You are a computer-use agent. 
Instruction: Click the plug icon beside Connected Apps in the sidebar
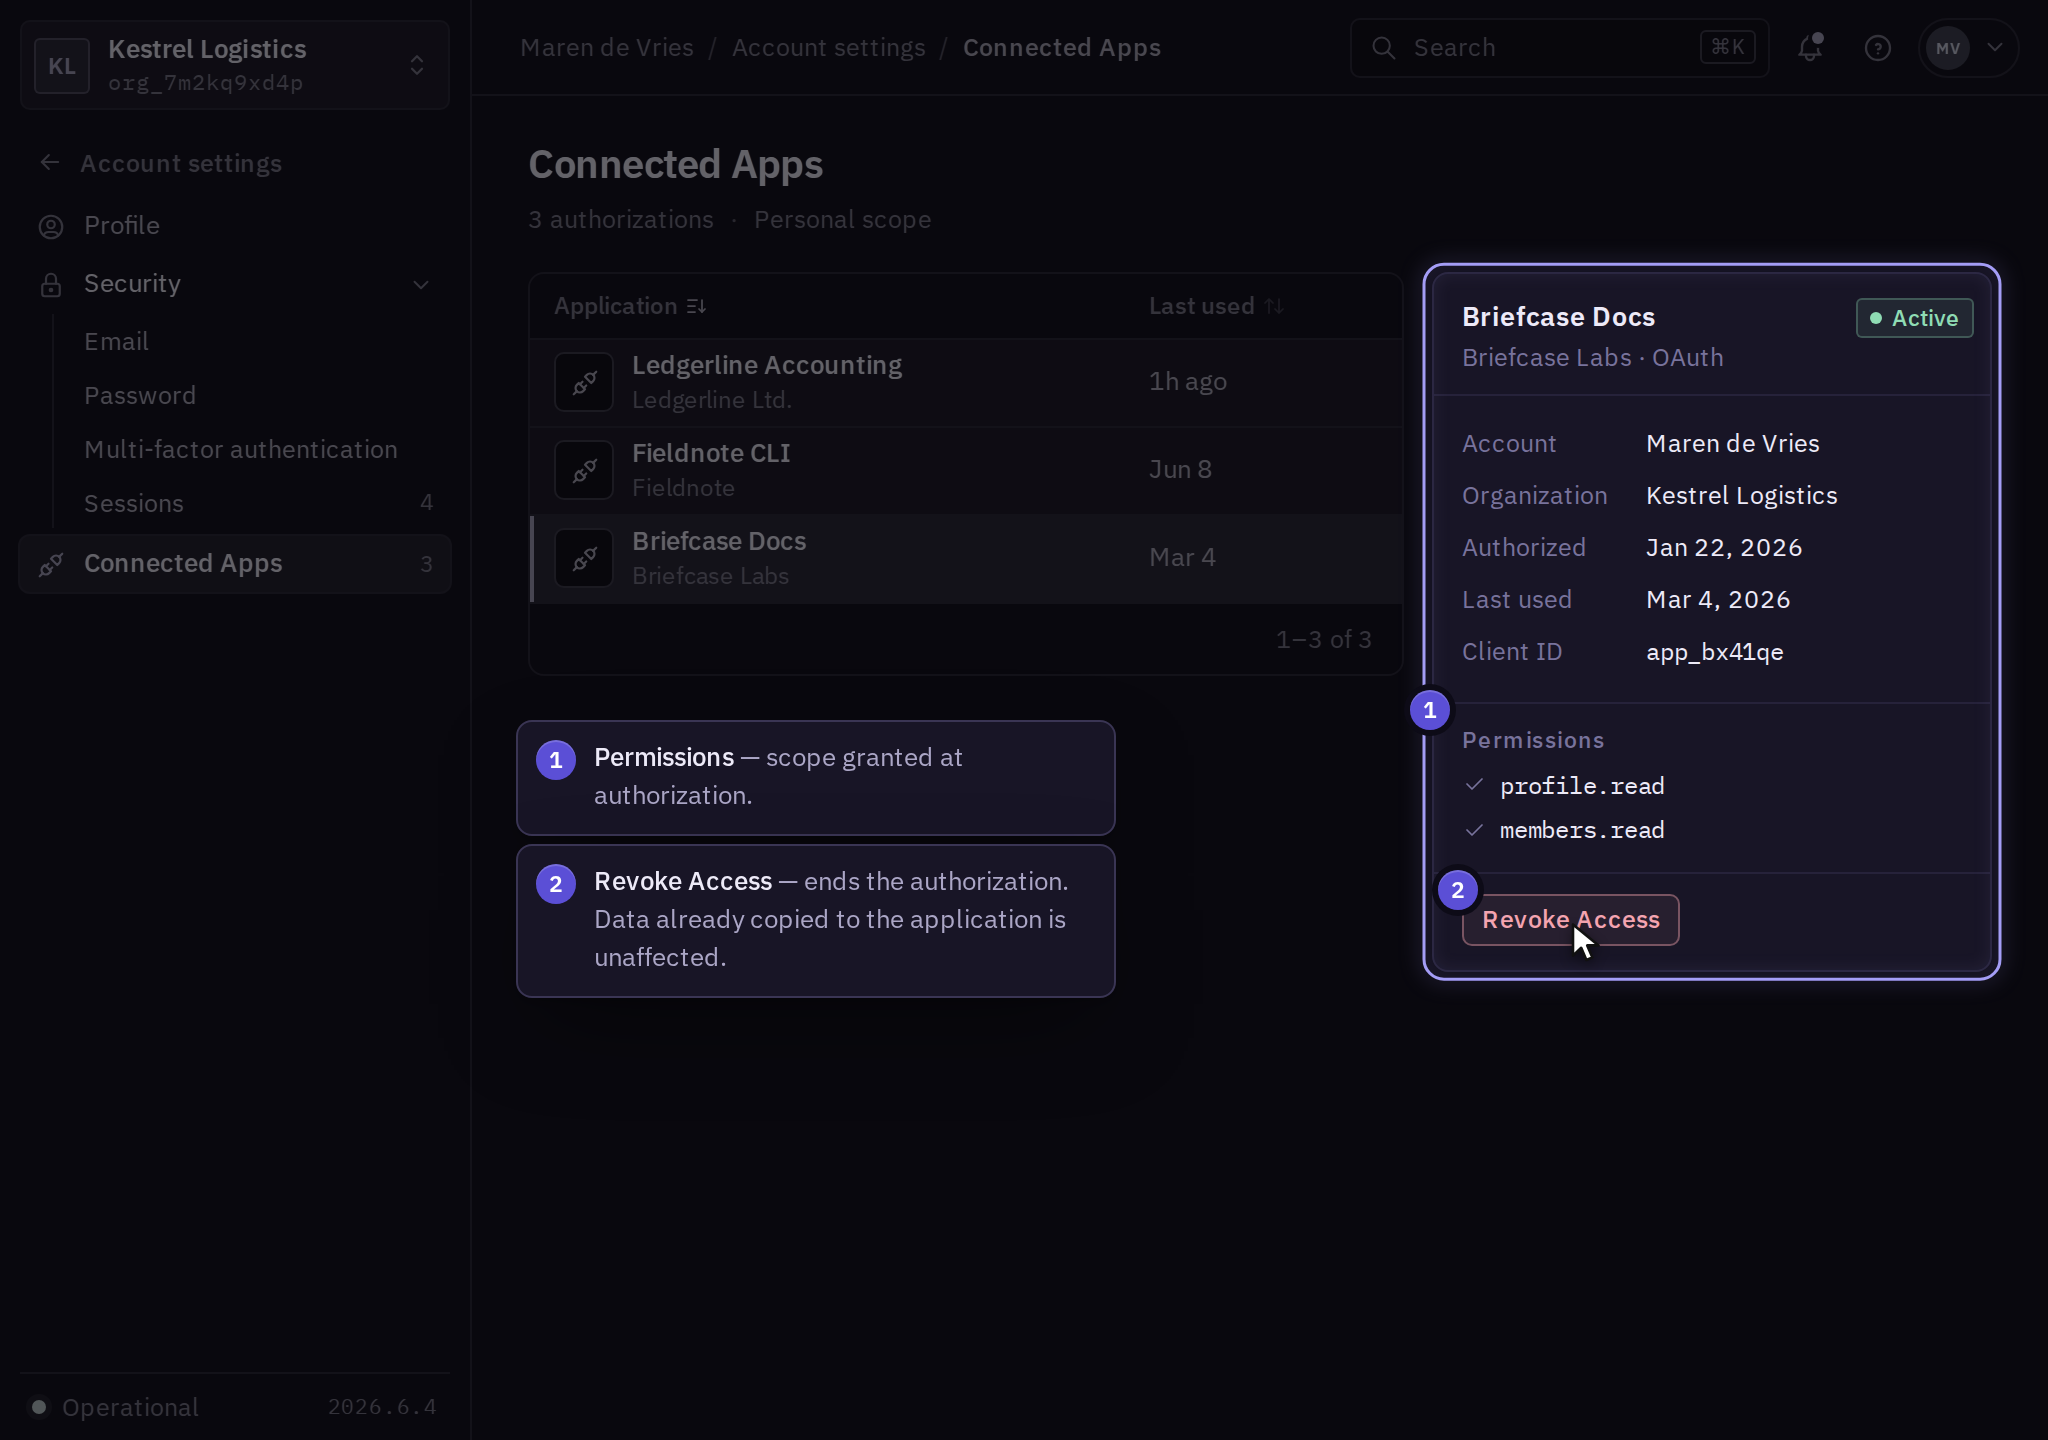pyautogui.click(x=51, y=565)
